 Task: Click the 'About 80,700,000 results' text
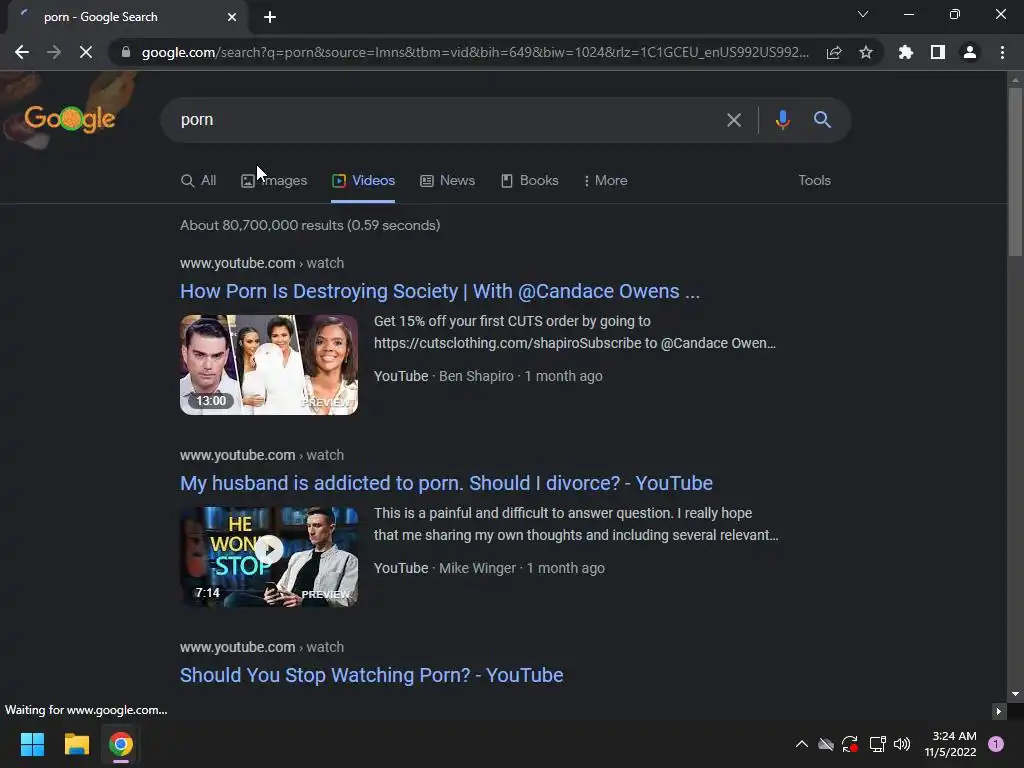(x=310, y=225)
